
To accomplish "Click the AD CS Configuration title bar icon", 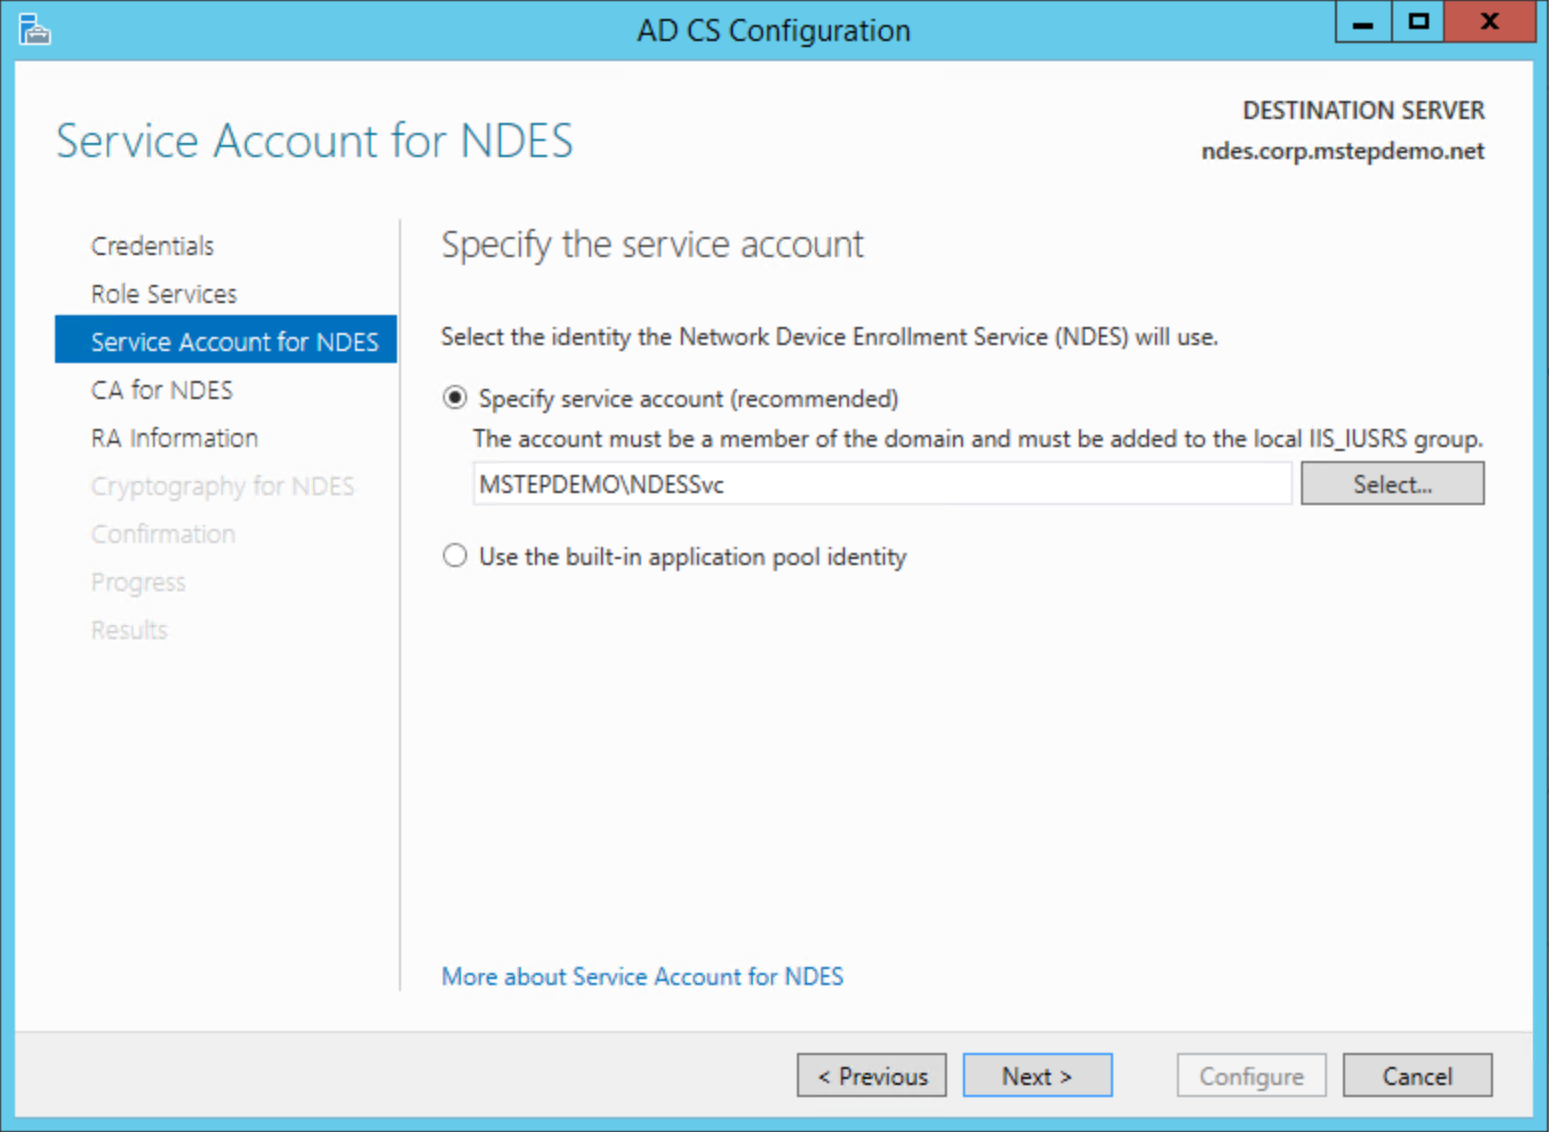I will coord(33,29).
